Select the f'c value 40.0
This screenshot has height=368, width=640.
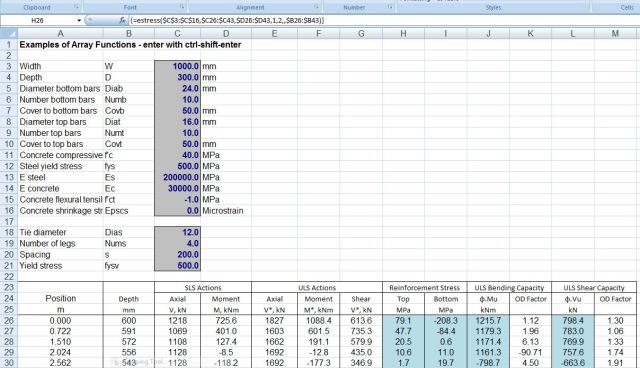(x=178, y=155)
